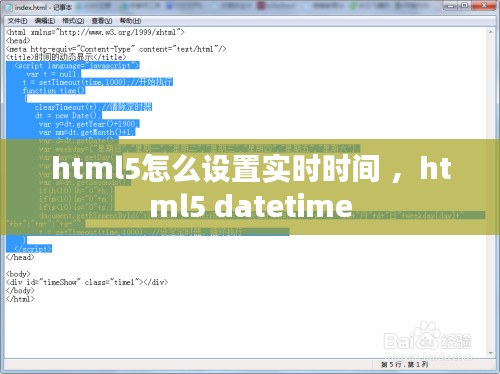Click the closing </body> tag line
500x374 pixels.
click(20, 290)
